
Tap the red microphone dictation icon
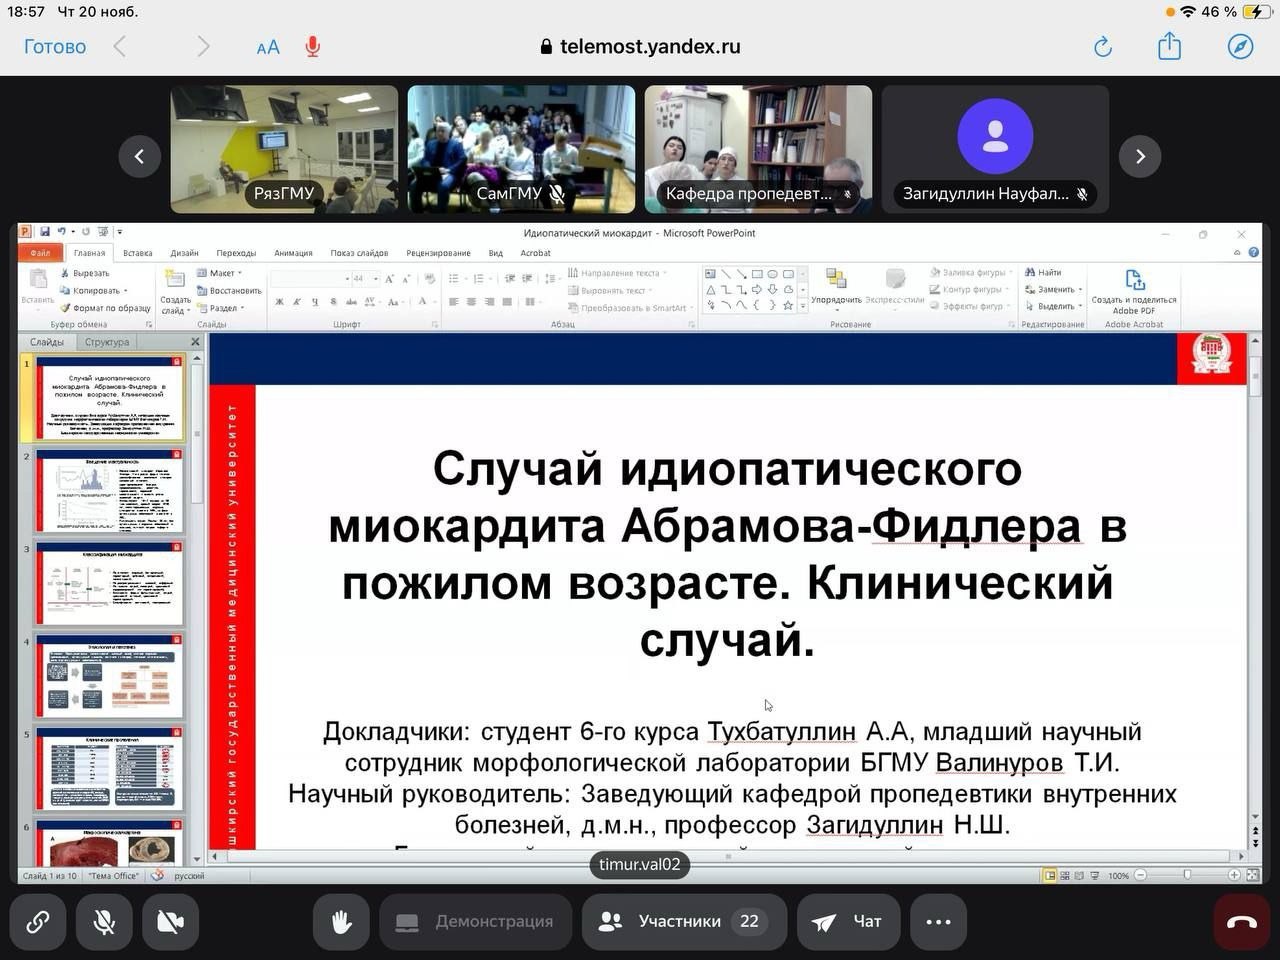[x=313, y=46]
